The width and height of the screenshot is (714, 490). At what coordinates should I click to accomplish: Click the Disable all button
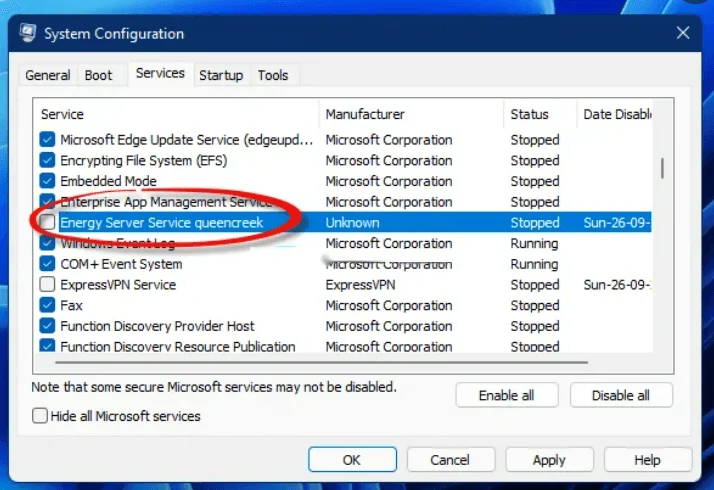tap(621, 395)
